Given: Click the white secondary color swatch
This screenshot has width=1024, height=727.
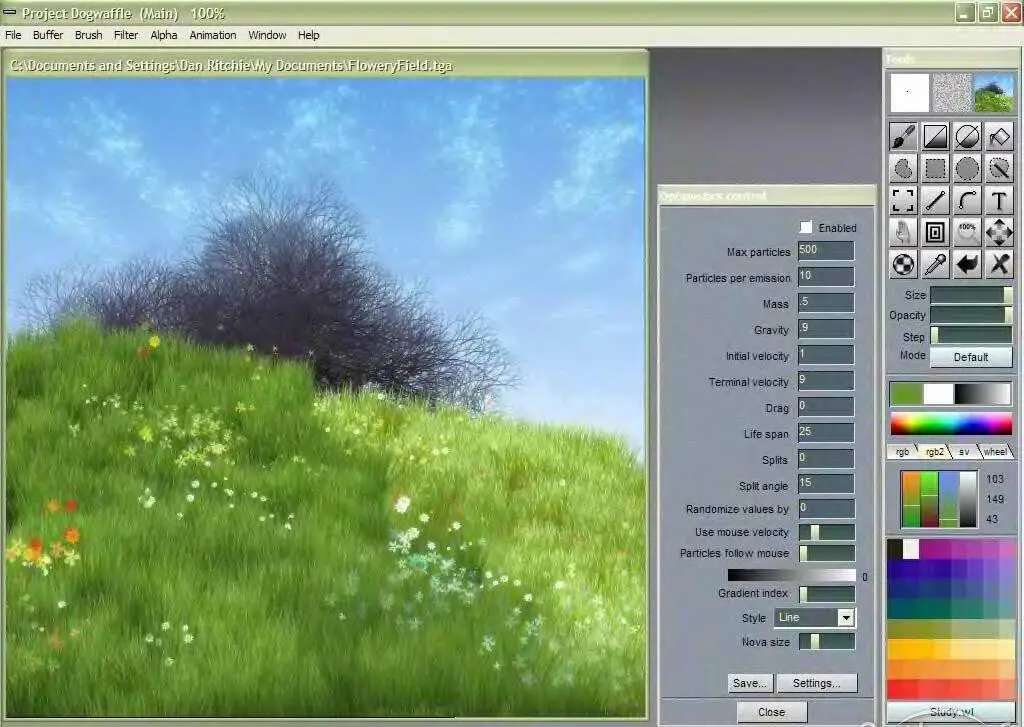Looking at the screenshot, I should 938,394.
